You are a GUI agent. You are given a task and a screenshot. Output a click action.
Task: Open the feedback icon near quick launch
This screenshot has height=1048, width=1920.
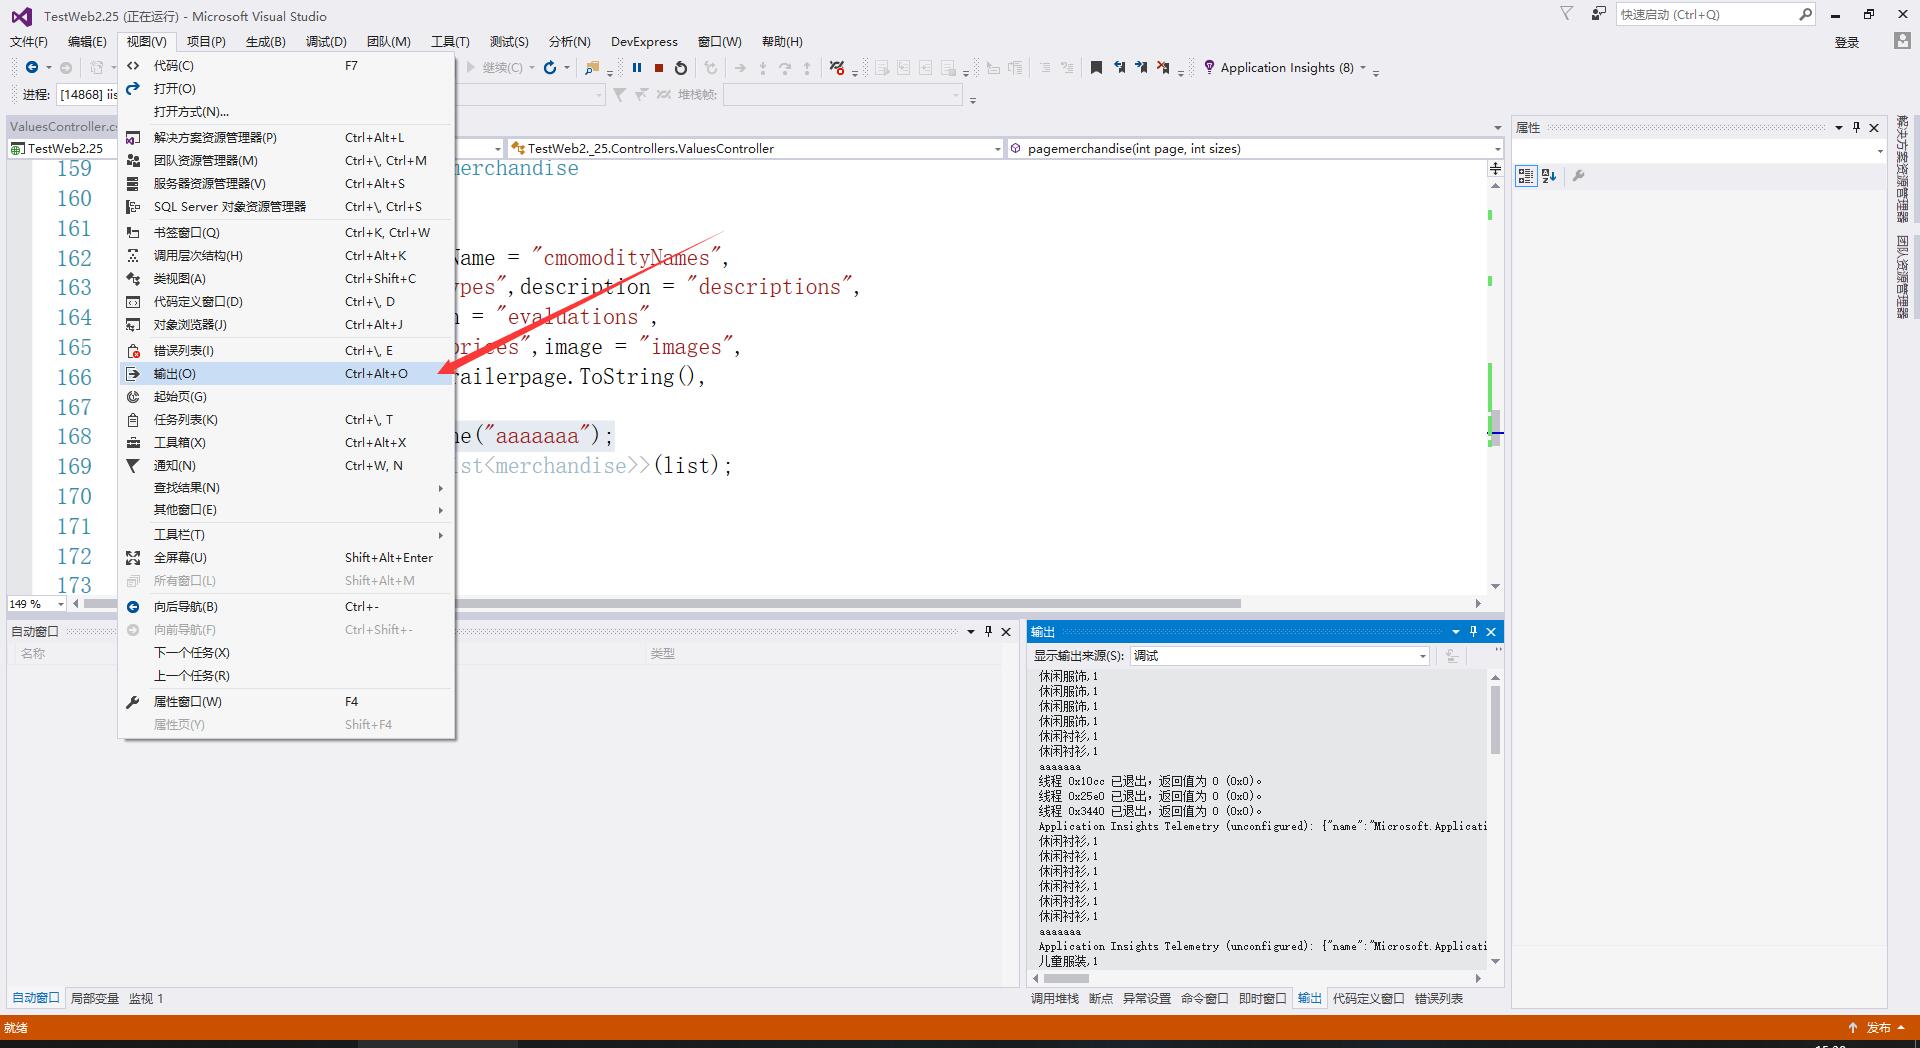coord(1597,14)
